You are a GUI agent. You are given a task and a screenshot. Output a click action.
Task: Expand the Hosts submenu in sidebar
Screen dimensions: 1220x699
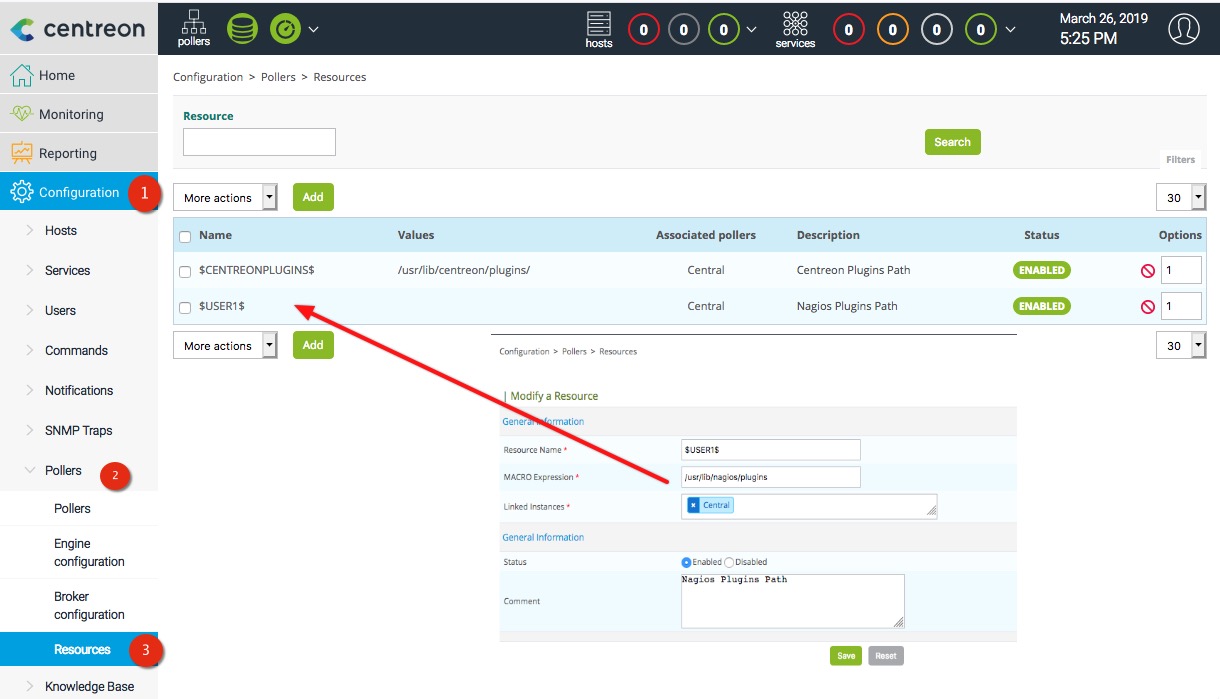(61, 231)
